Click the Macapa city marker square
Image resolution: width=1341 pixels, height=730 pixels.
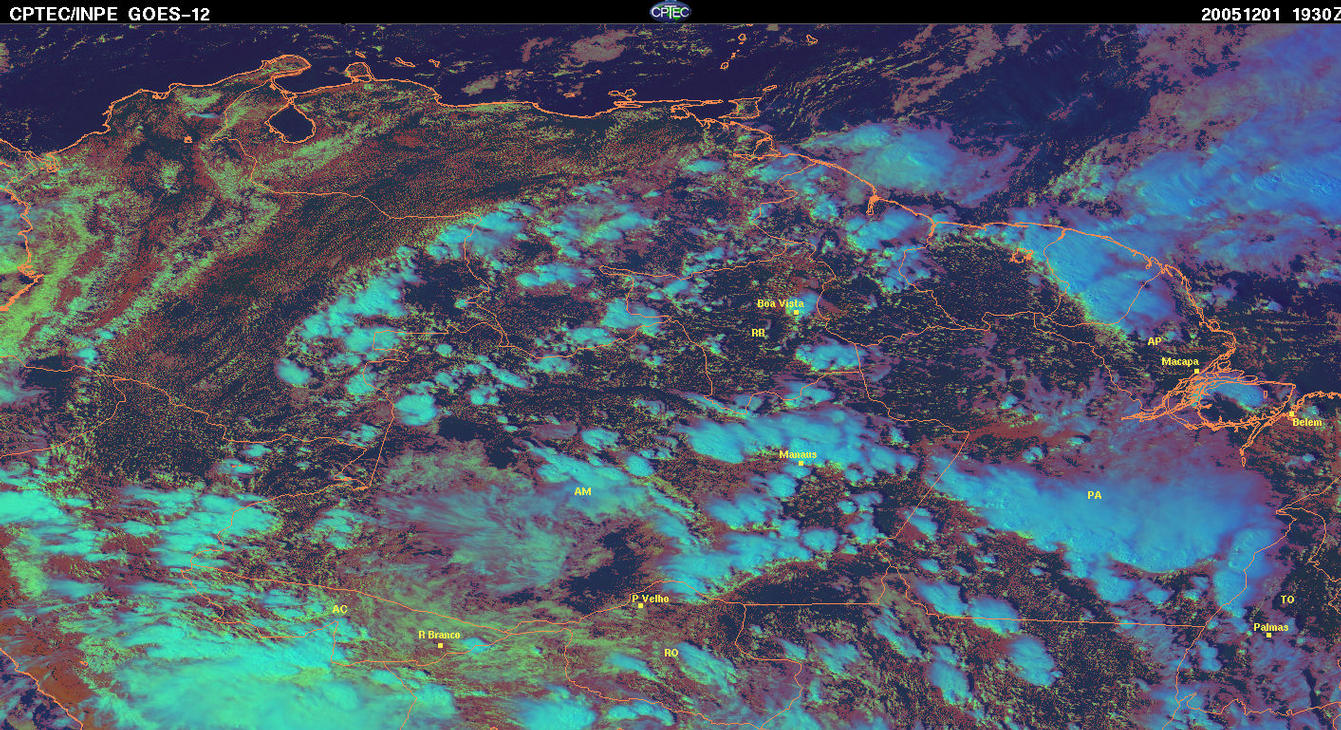tap(1196, 371)
